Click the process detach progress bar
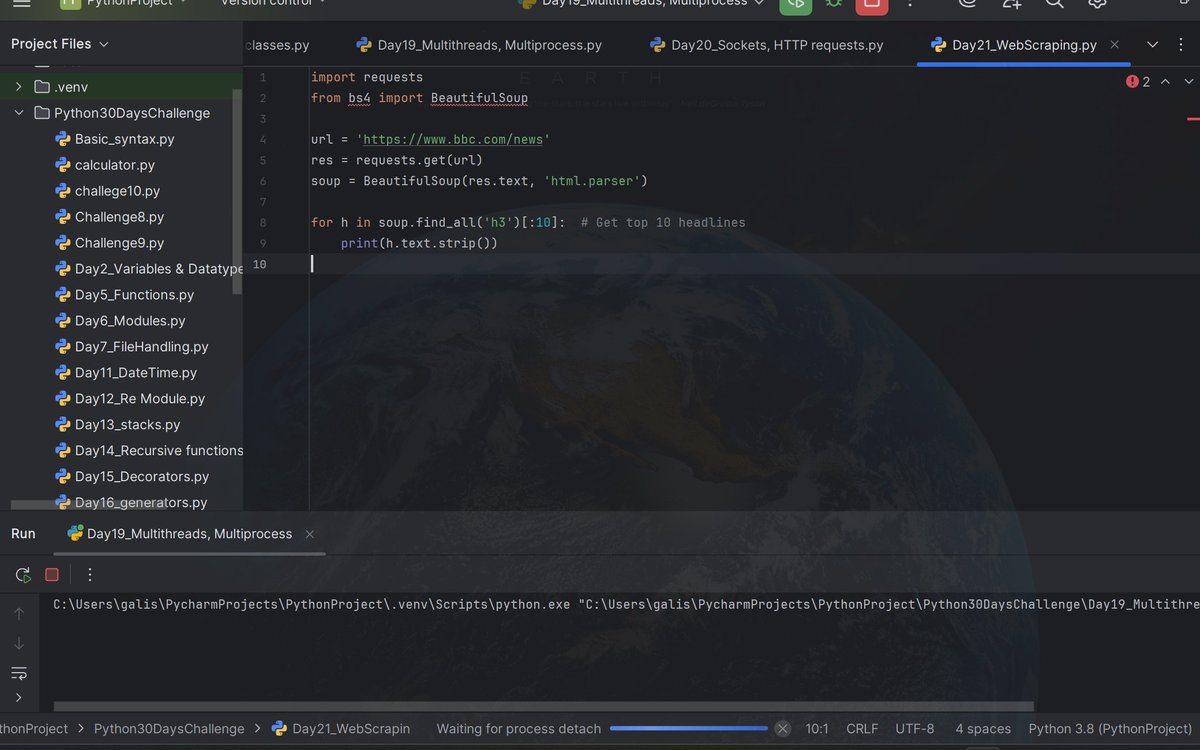The image size is (1200, 750). [x=689, y=729]
